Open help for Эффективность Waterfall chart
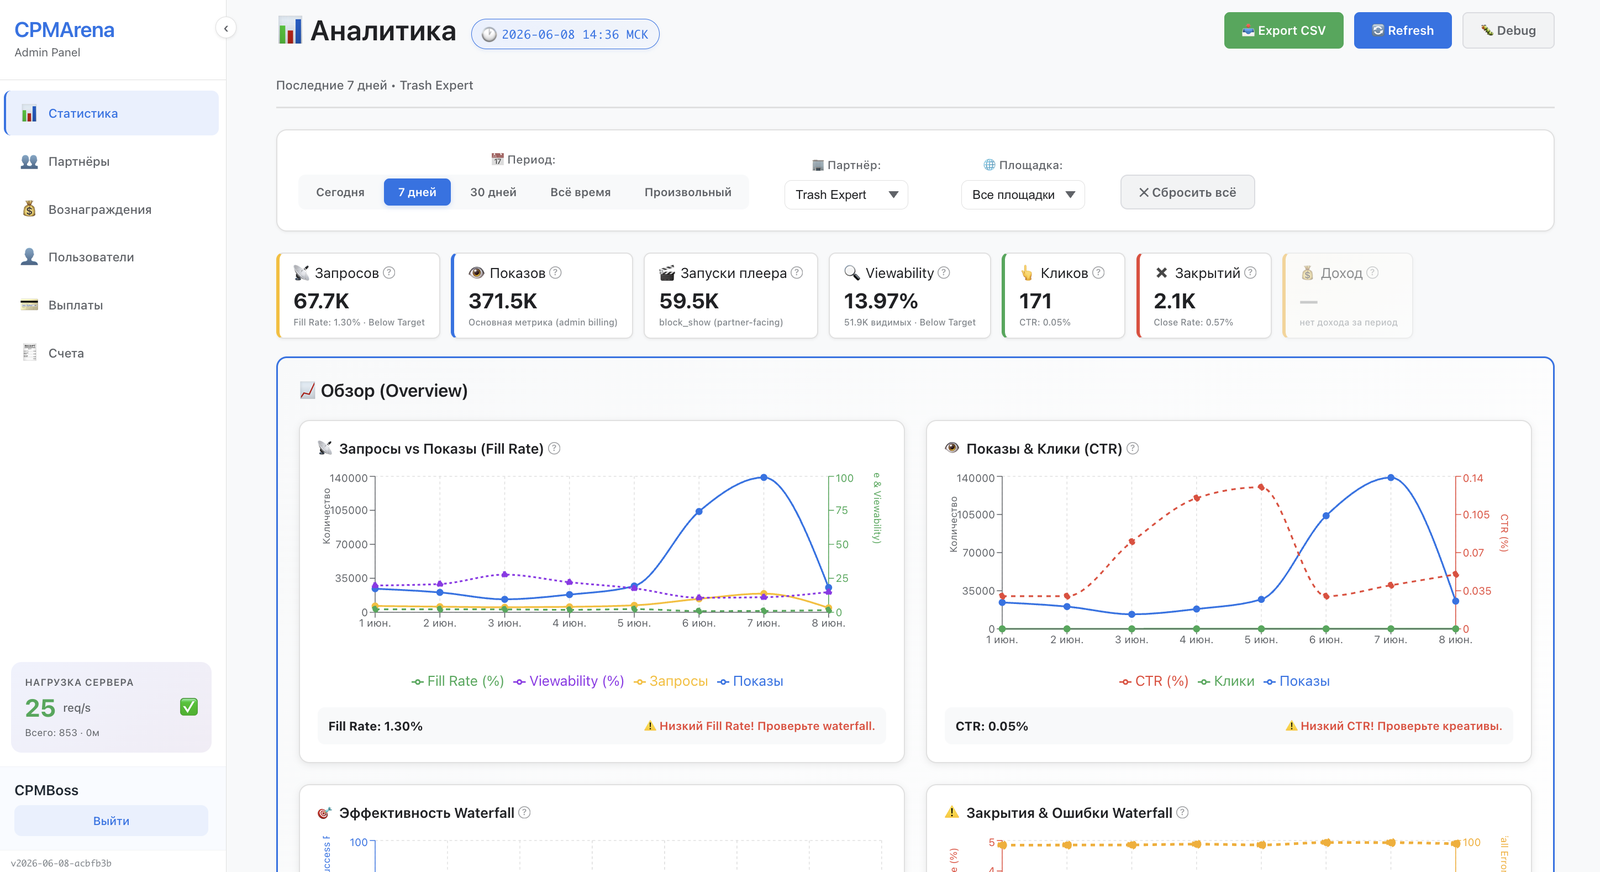This screenshot has height=872, width=1600. (524, 812)
